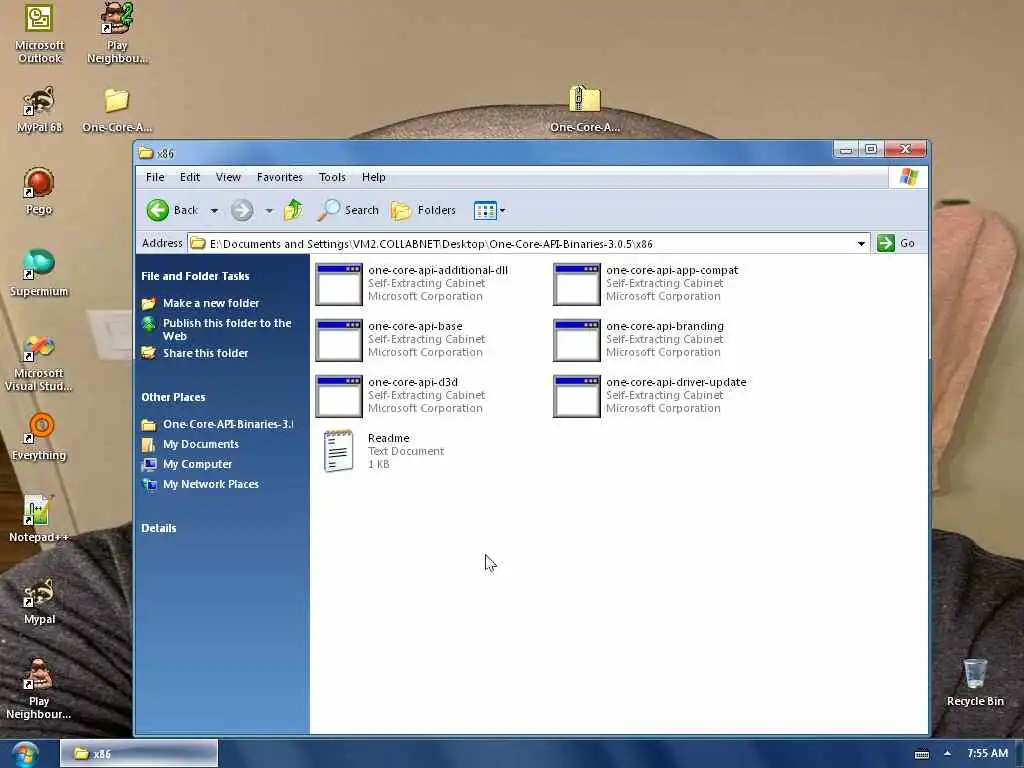Go to My Documents link
This screenshot has width=1024, height=768.
200,444
